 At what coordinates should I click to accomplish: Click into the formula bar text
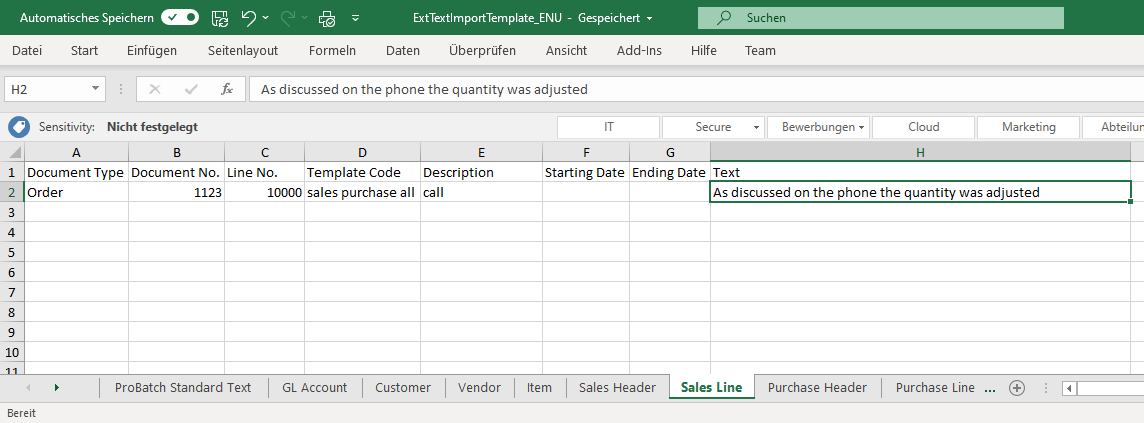pyautogui.click(x=696, y=89)
